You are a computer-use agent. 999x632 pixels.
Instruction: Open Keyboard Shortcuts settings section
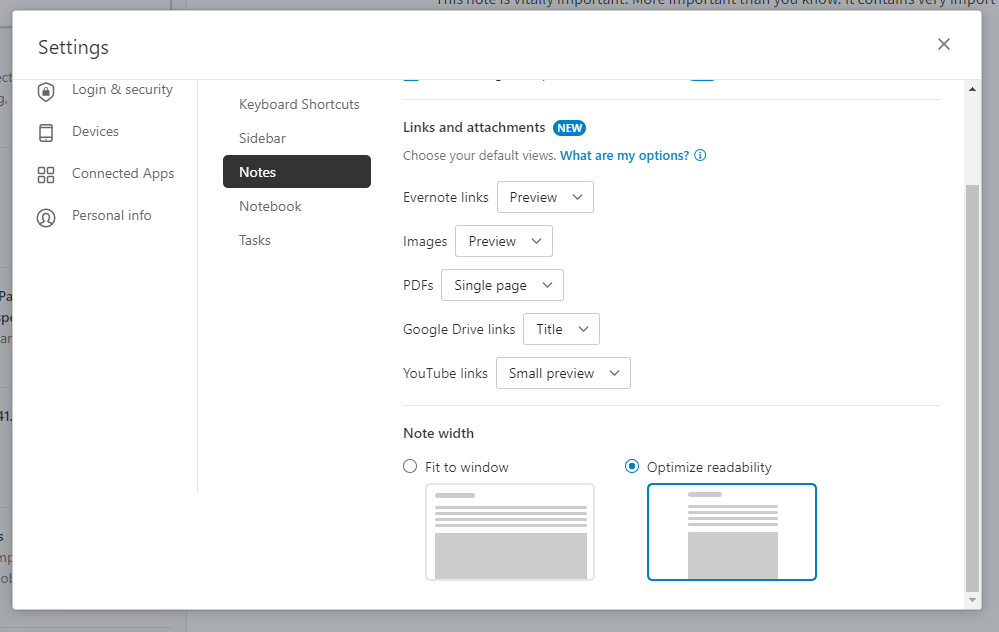tap(299, 104)
